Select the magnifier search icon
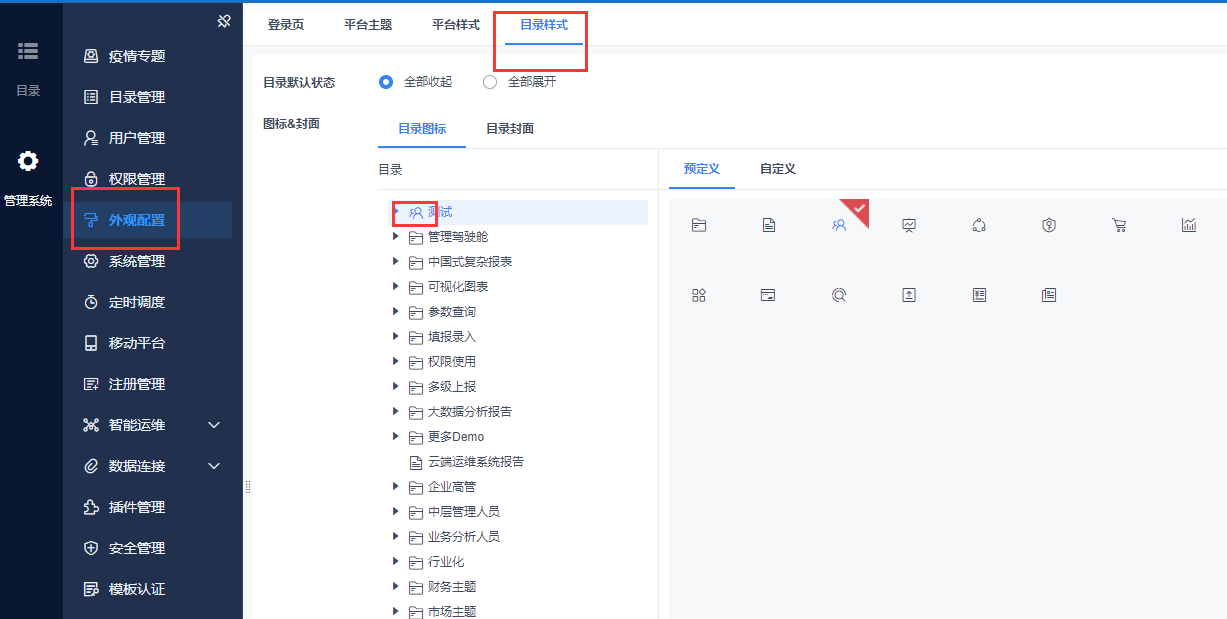 [839, 295]
